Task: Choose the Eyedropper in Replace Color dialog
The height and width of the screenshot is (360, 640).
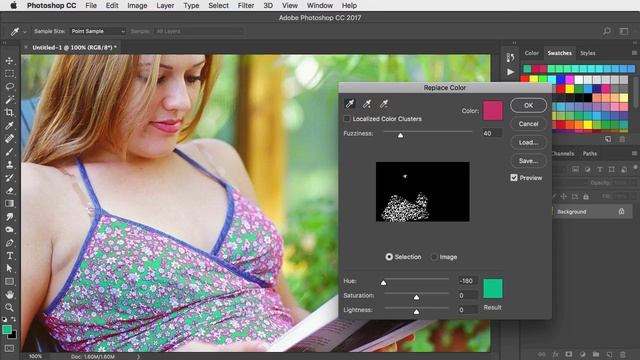Action: 350,104
